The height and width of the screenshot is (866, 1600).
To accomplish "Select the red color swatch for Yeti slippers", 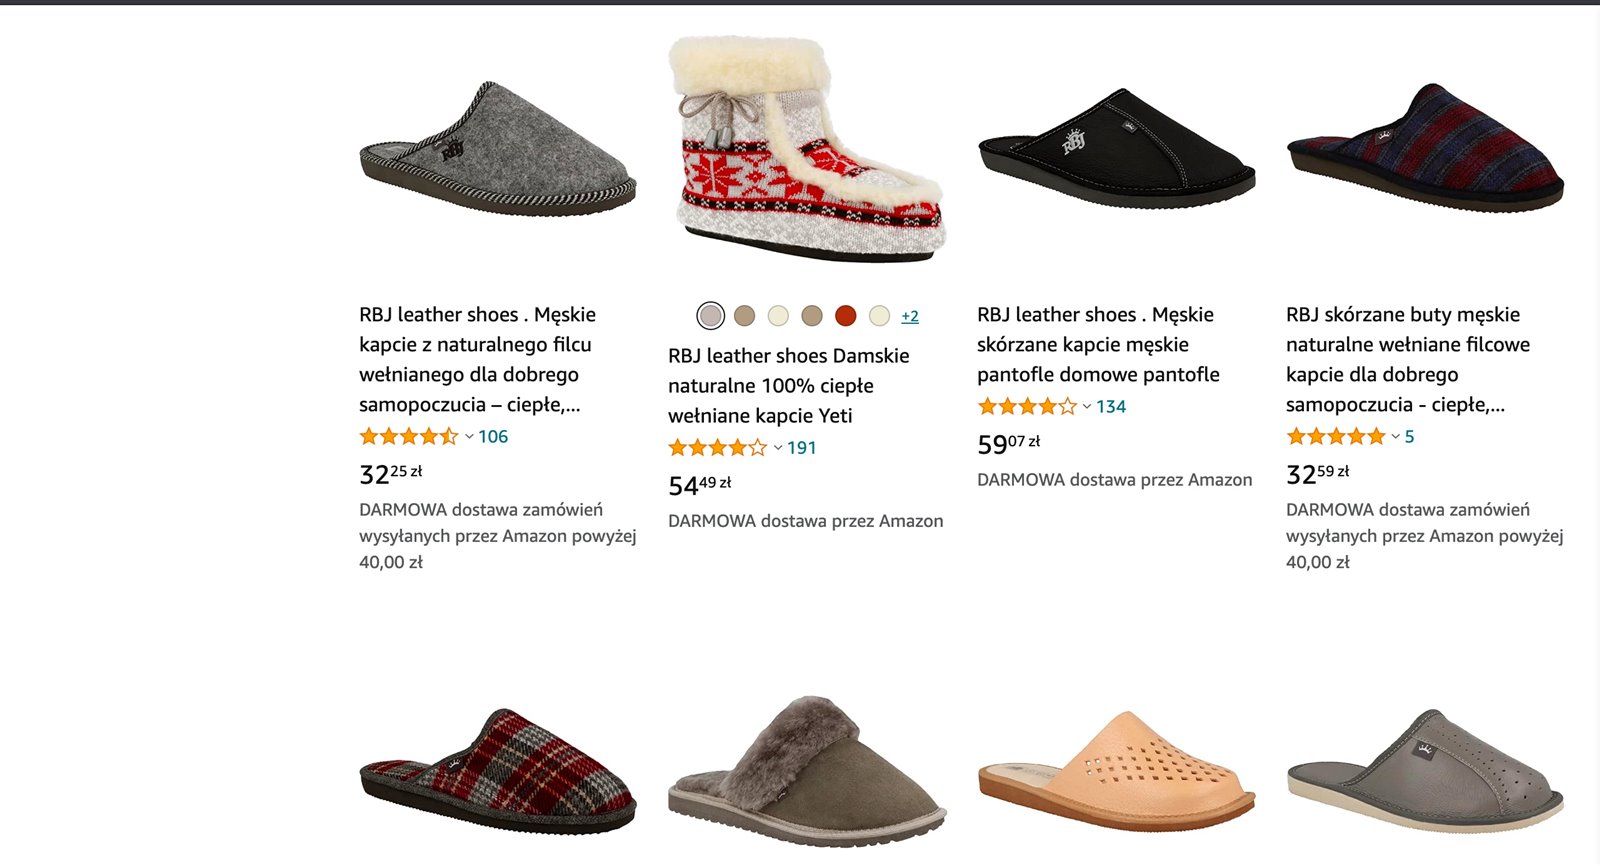I will coord(846,316).
